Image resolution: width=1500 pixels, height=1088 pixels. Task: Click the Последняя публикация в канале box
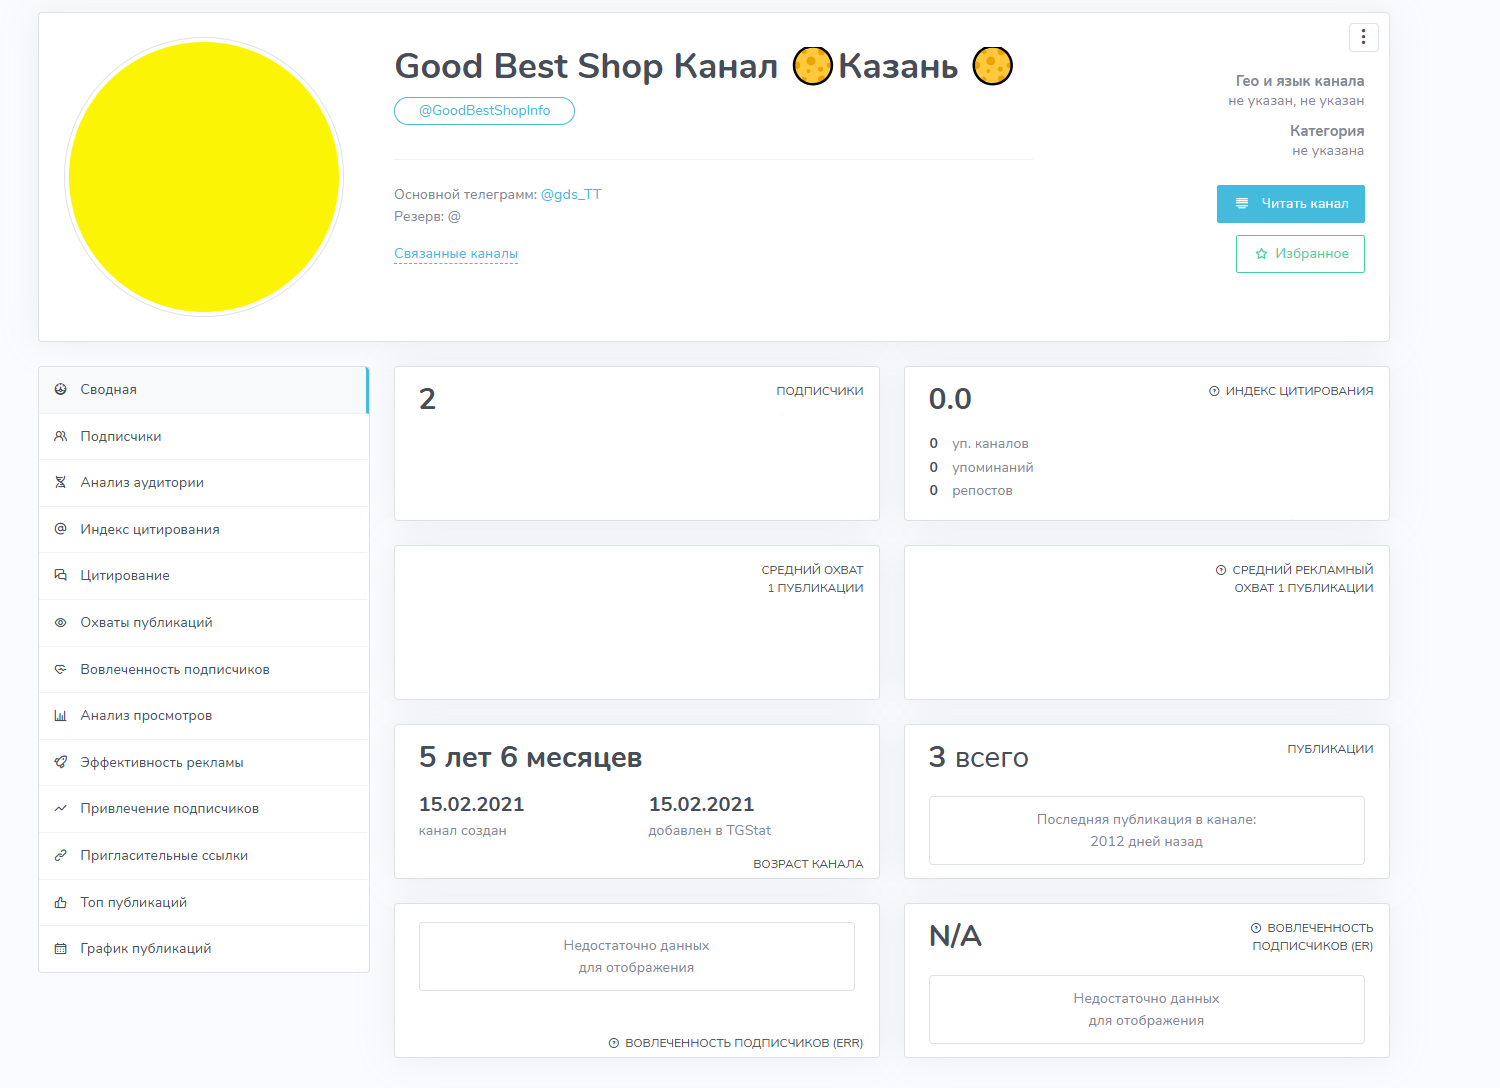pyautogui.click(x=1146, y=830)
